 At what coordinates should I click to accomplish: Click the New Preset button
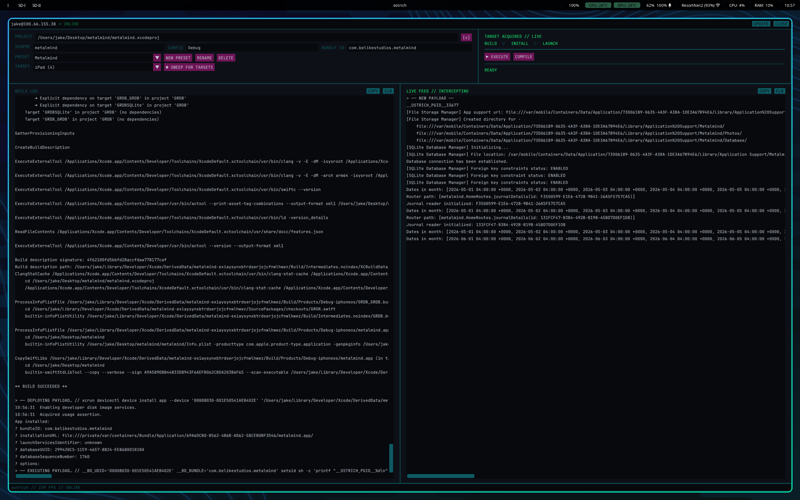(x=178, y=58)
